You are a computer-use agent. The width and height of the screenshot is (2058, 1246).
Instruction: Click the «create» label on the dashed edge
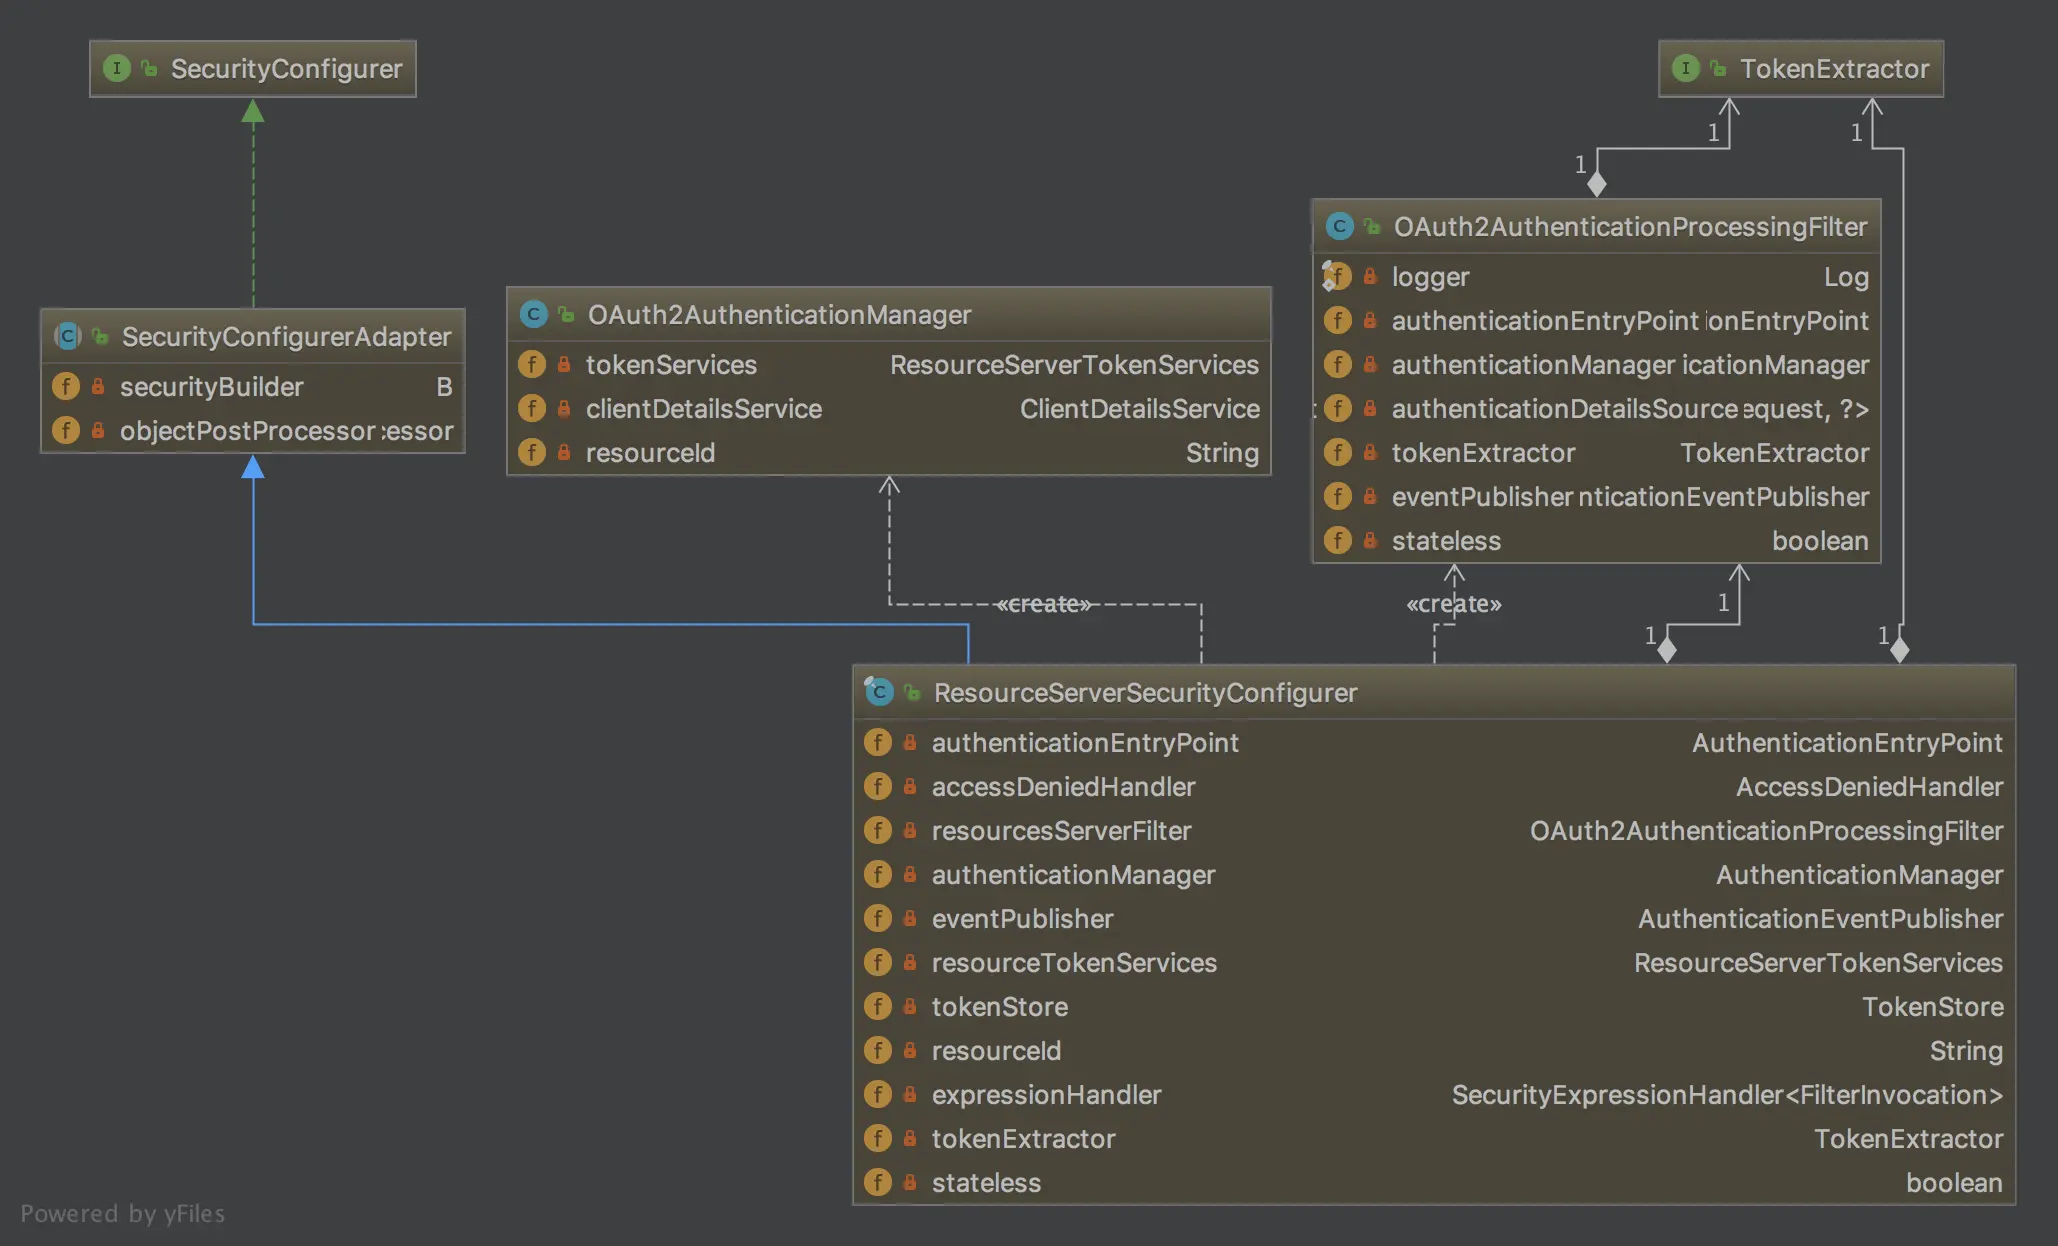click(1043, 603)
